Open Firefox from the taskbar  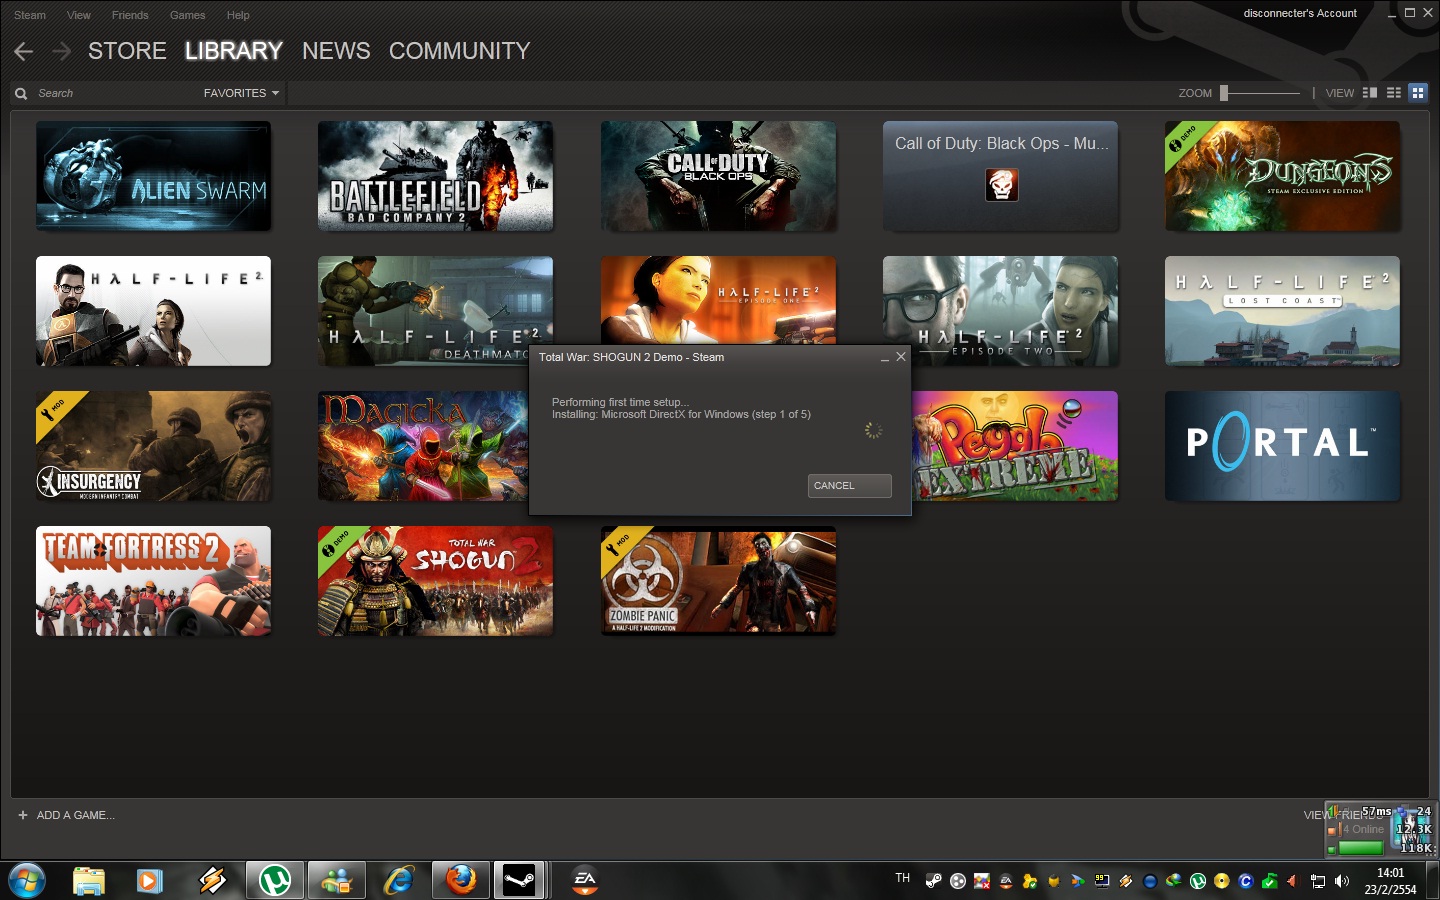coord(460,880)
